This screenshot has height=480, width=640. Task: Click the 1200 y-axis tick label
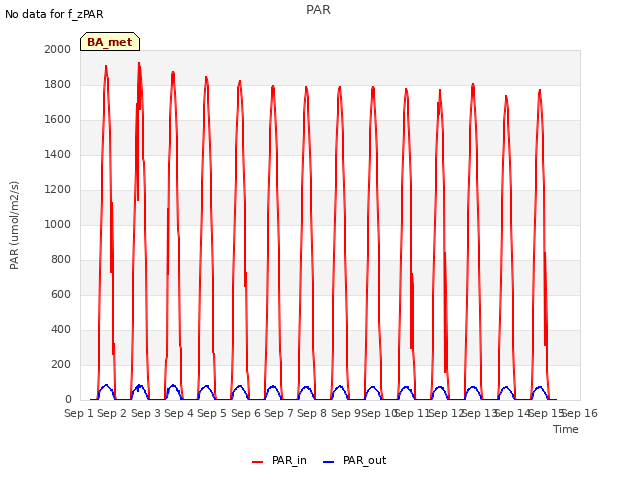pos(58,189)
